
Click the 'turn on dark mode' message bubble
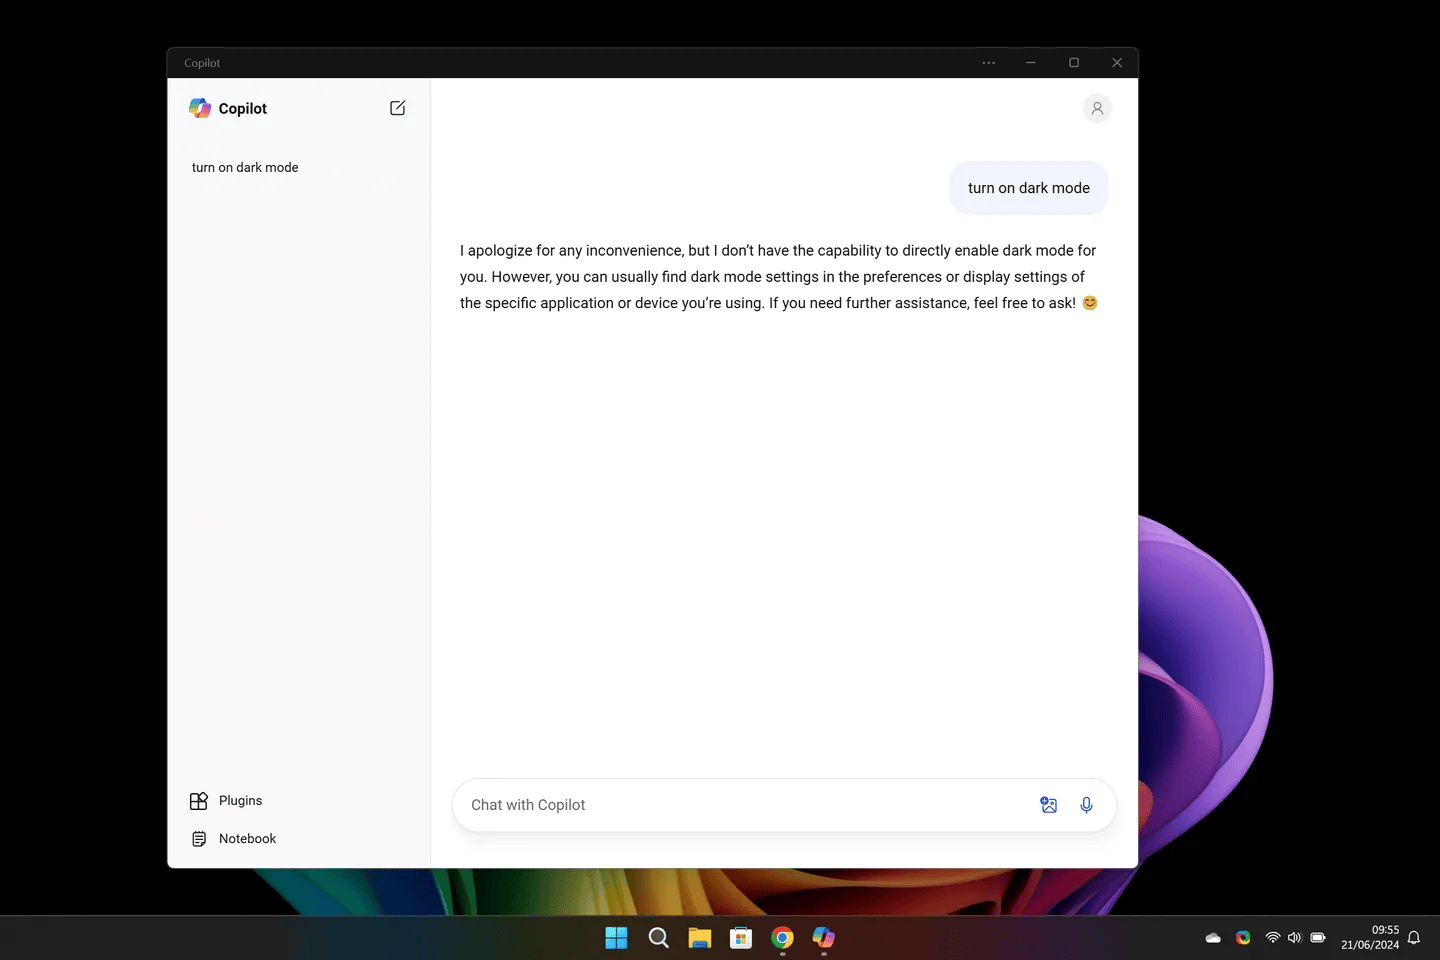(x=1029, y=188)
